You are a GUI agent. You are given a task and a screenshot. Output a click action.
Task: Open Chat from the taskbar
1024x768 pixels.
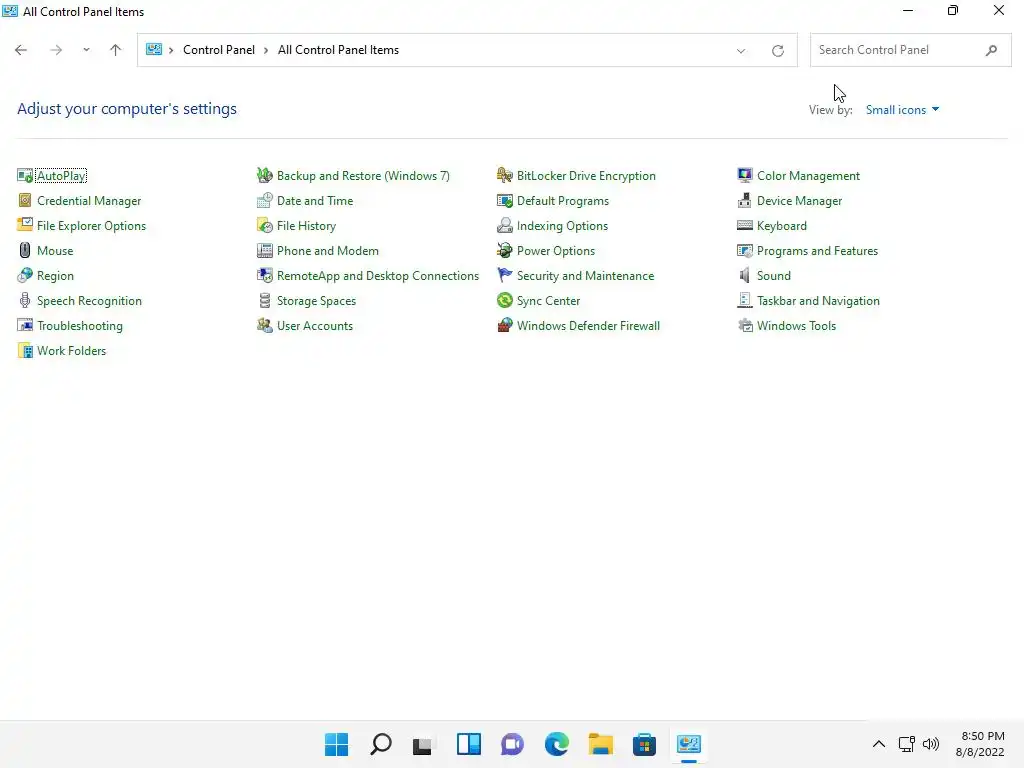click(513, 744)
